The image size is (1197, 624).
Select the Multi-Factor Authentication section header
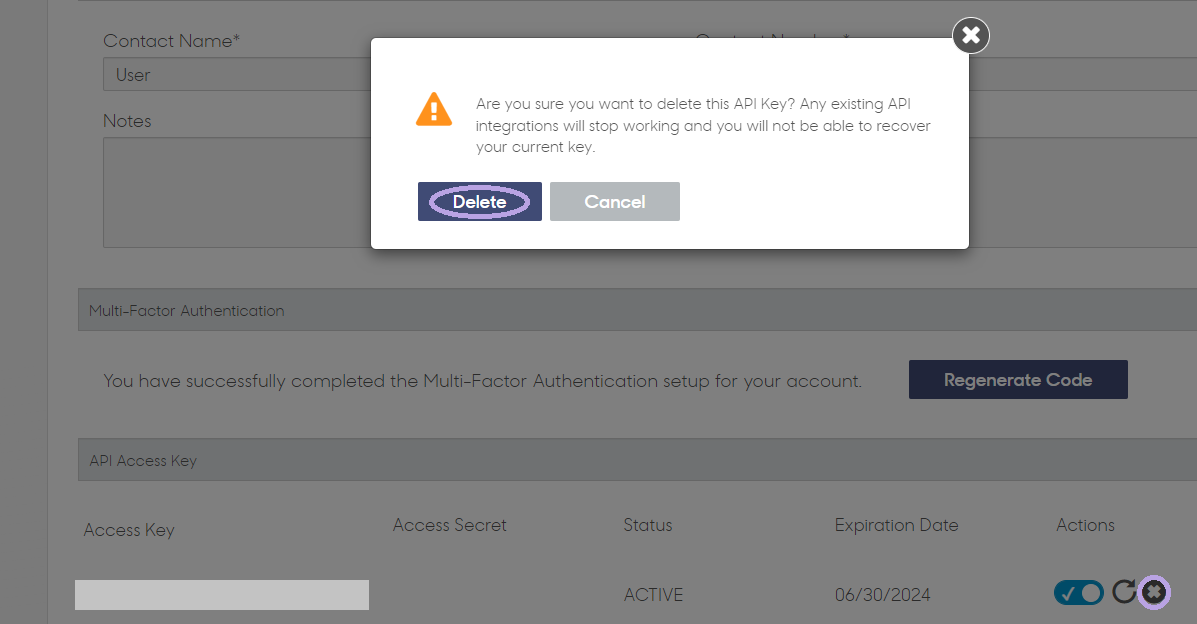point(637,310)
